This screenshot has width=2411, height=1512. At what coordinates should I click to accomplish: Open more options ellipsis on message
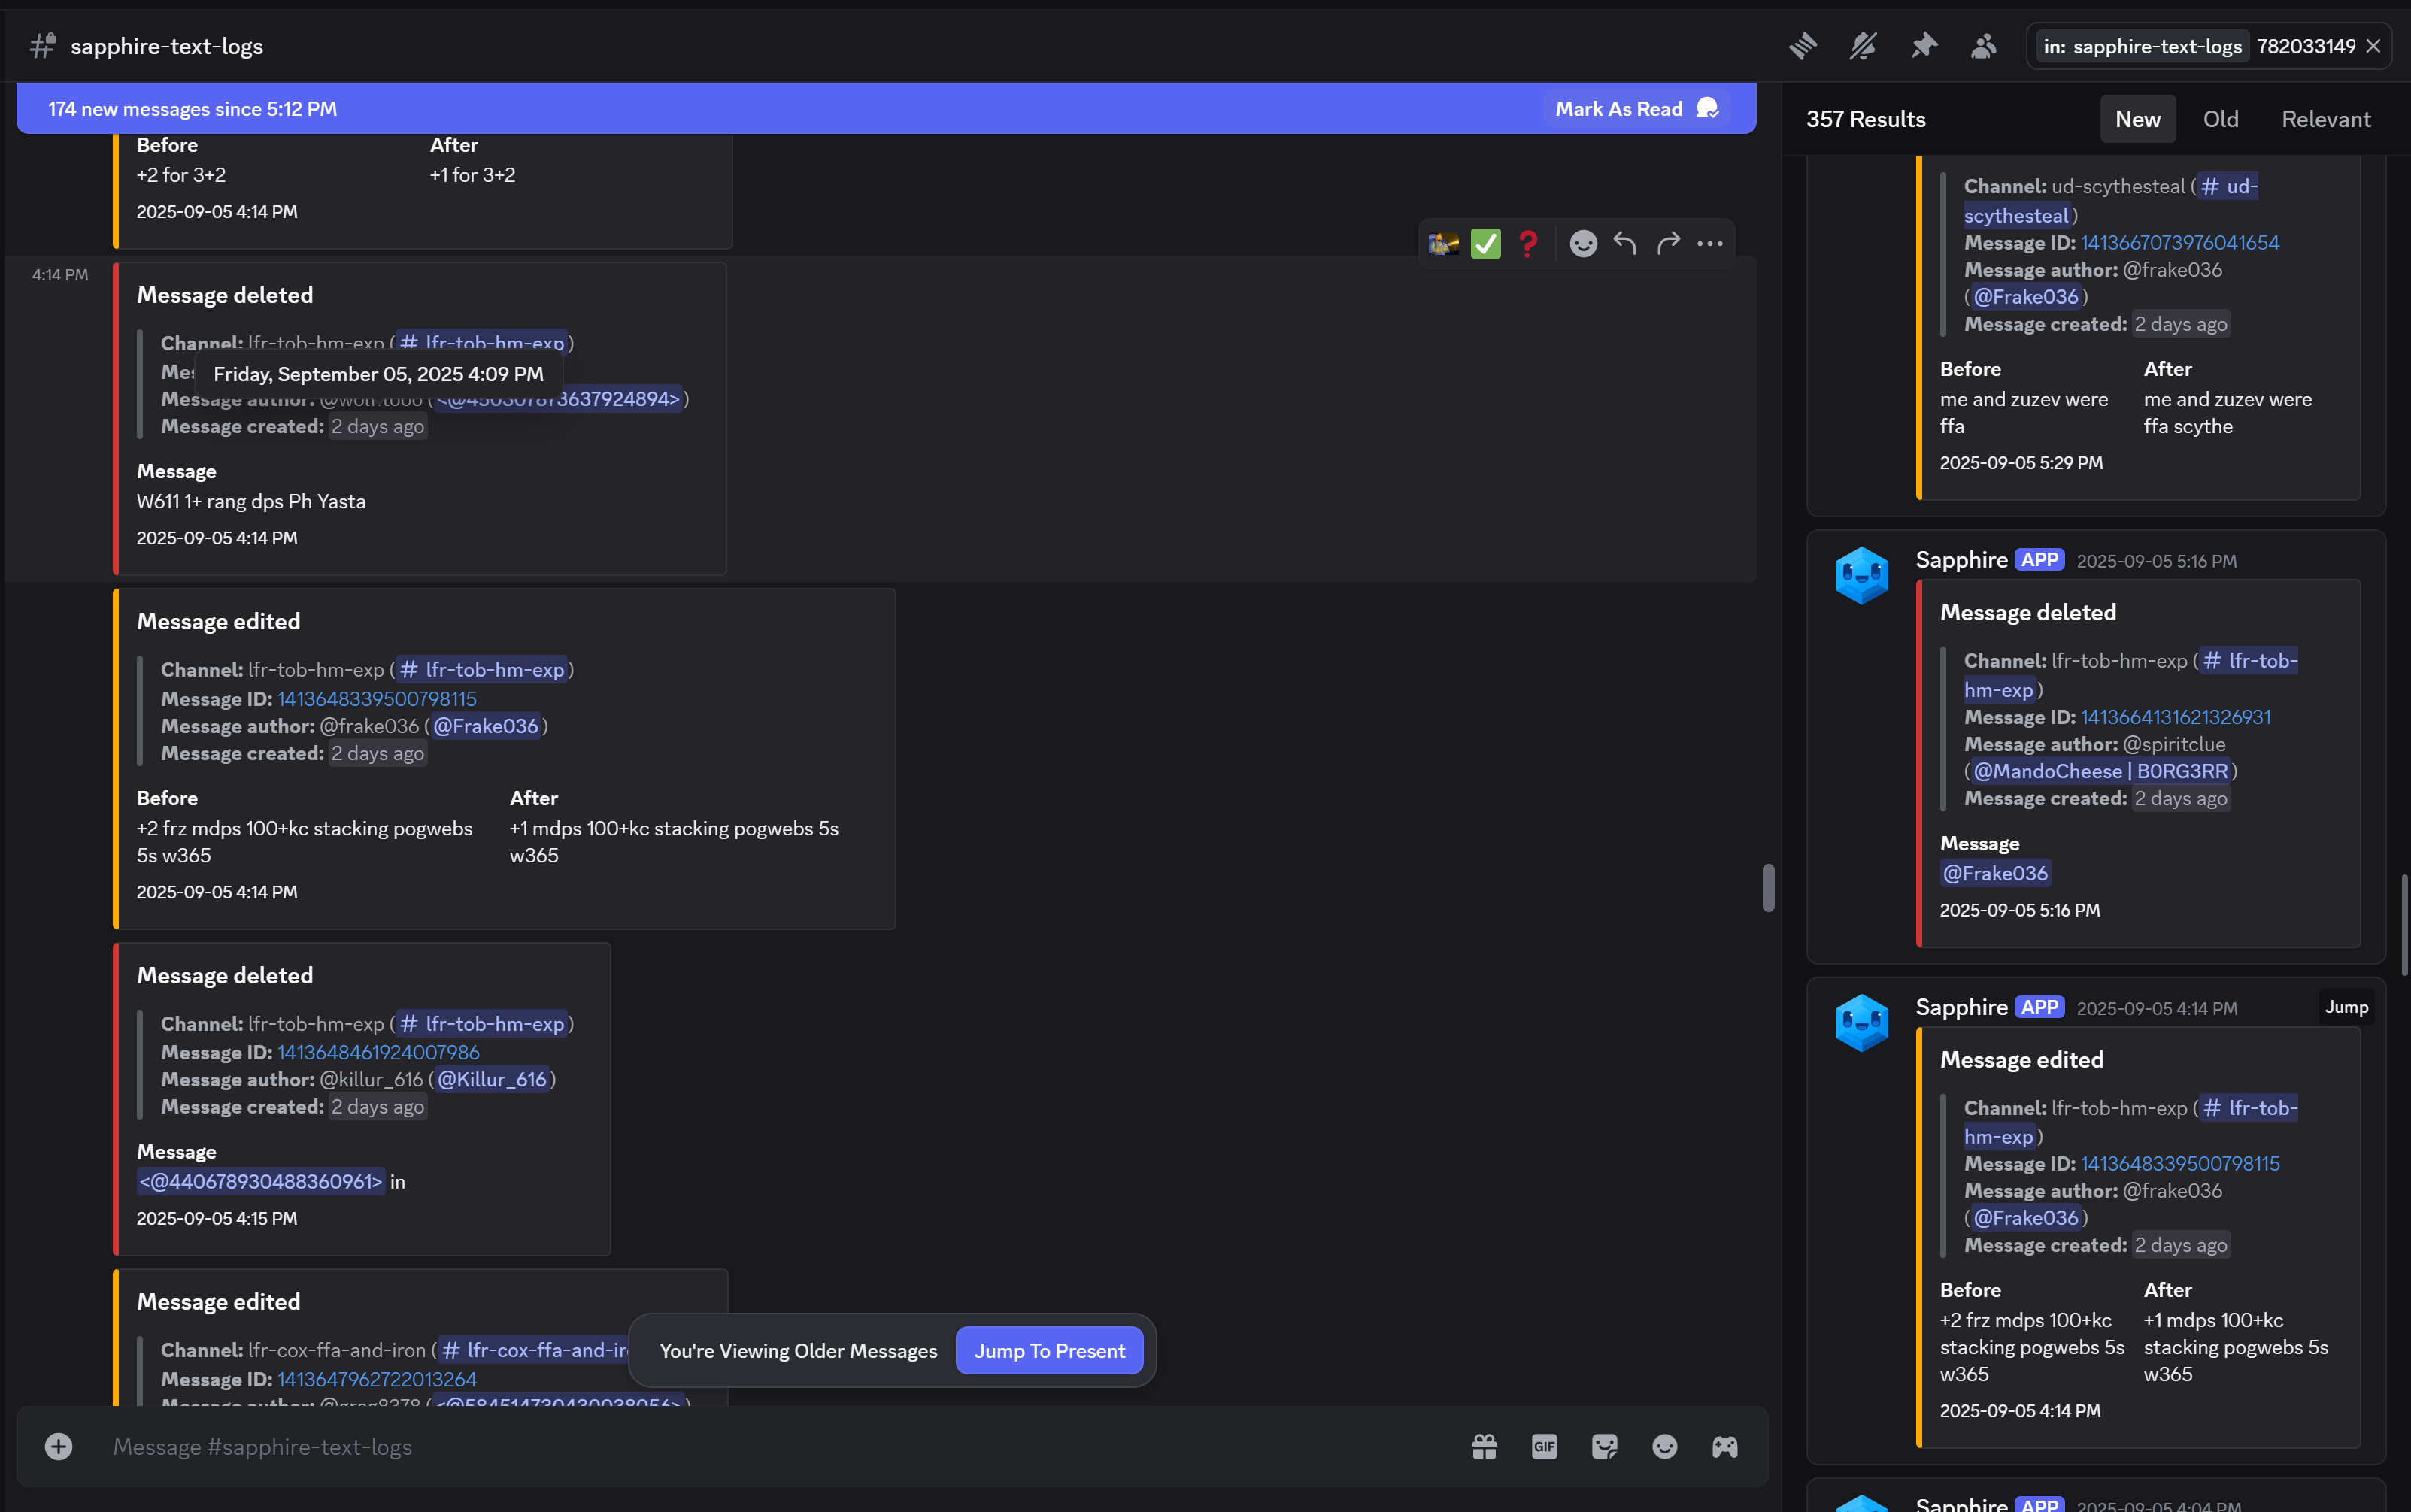[x=1710, y=243]
